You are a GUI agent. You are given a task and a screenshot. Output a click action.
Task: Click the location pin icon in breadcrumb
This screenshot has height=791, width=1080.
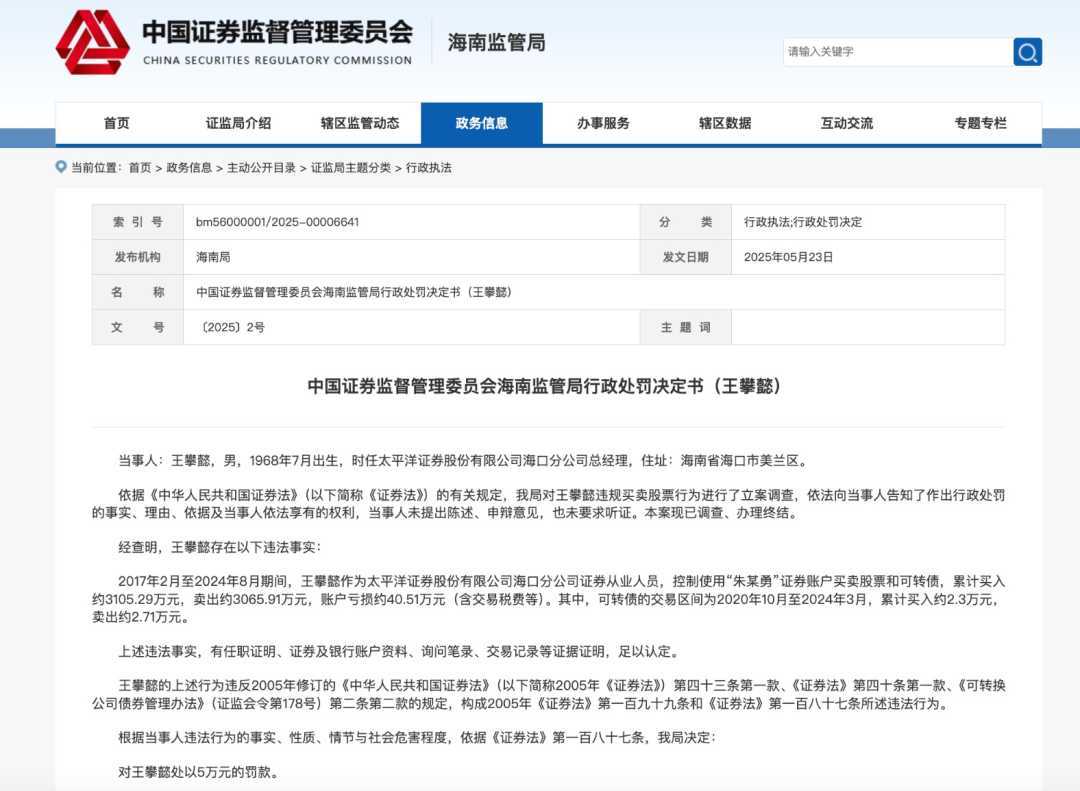pyautogui.click(x=61, y=167)
